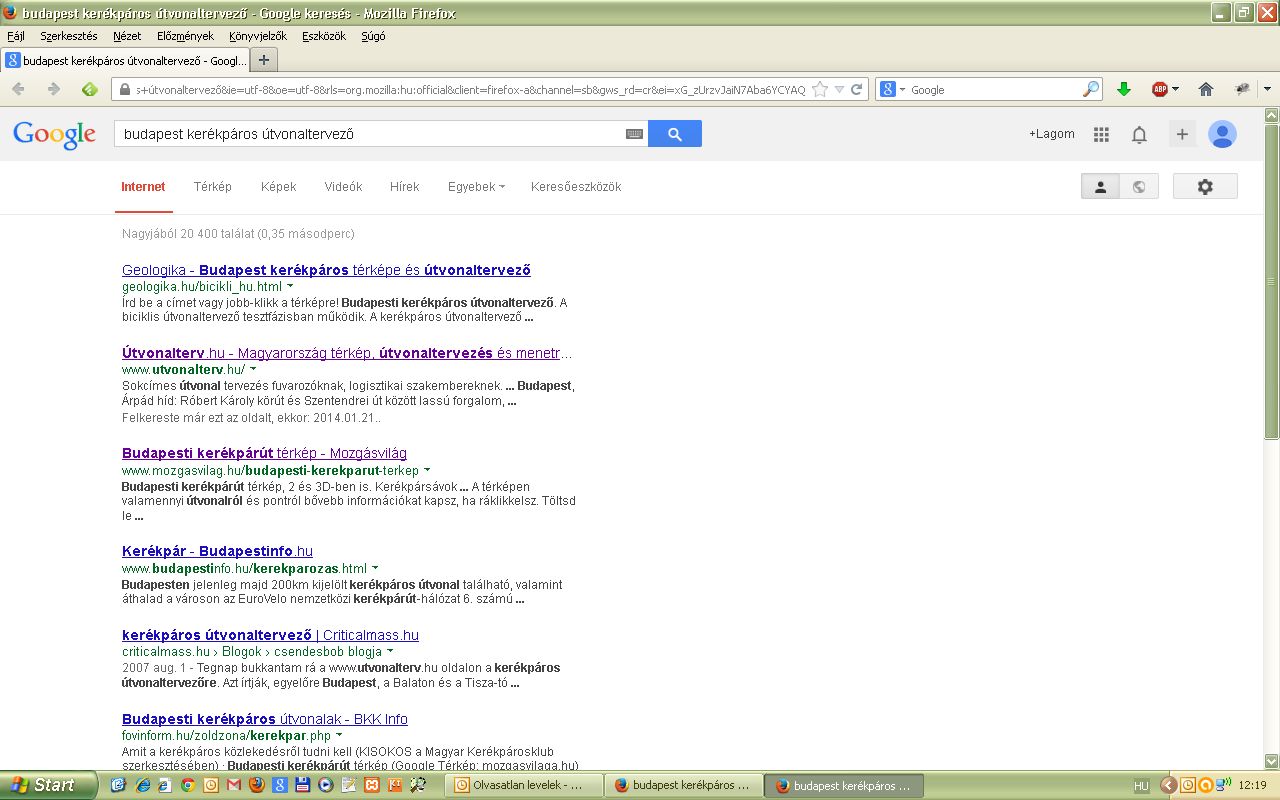Open the Nézet menu
Image resolution: width=1280 pixels, height=800 pixels.
[x=127, y=36]
